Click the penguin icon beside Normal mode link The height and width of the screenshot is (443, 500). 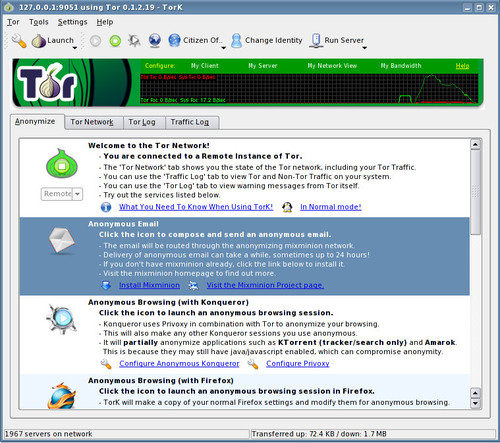click(x=287, y=207)
